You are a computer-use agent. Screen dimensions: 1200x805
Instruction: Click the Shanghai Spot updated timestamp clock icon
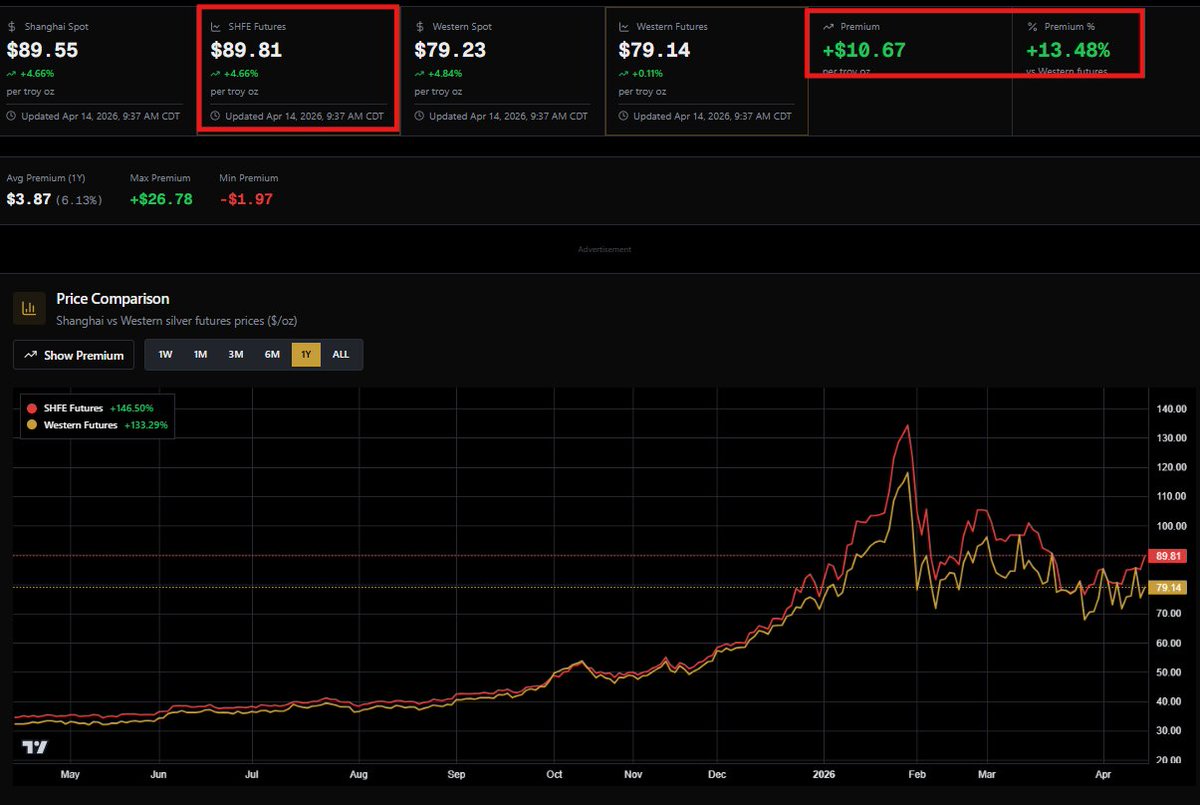[11, 116]
